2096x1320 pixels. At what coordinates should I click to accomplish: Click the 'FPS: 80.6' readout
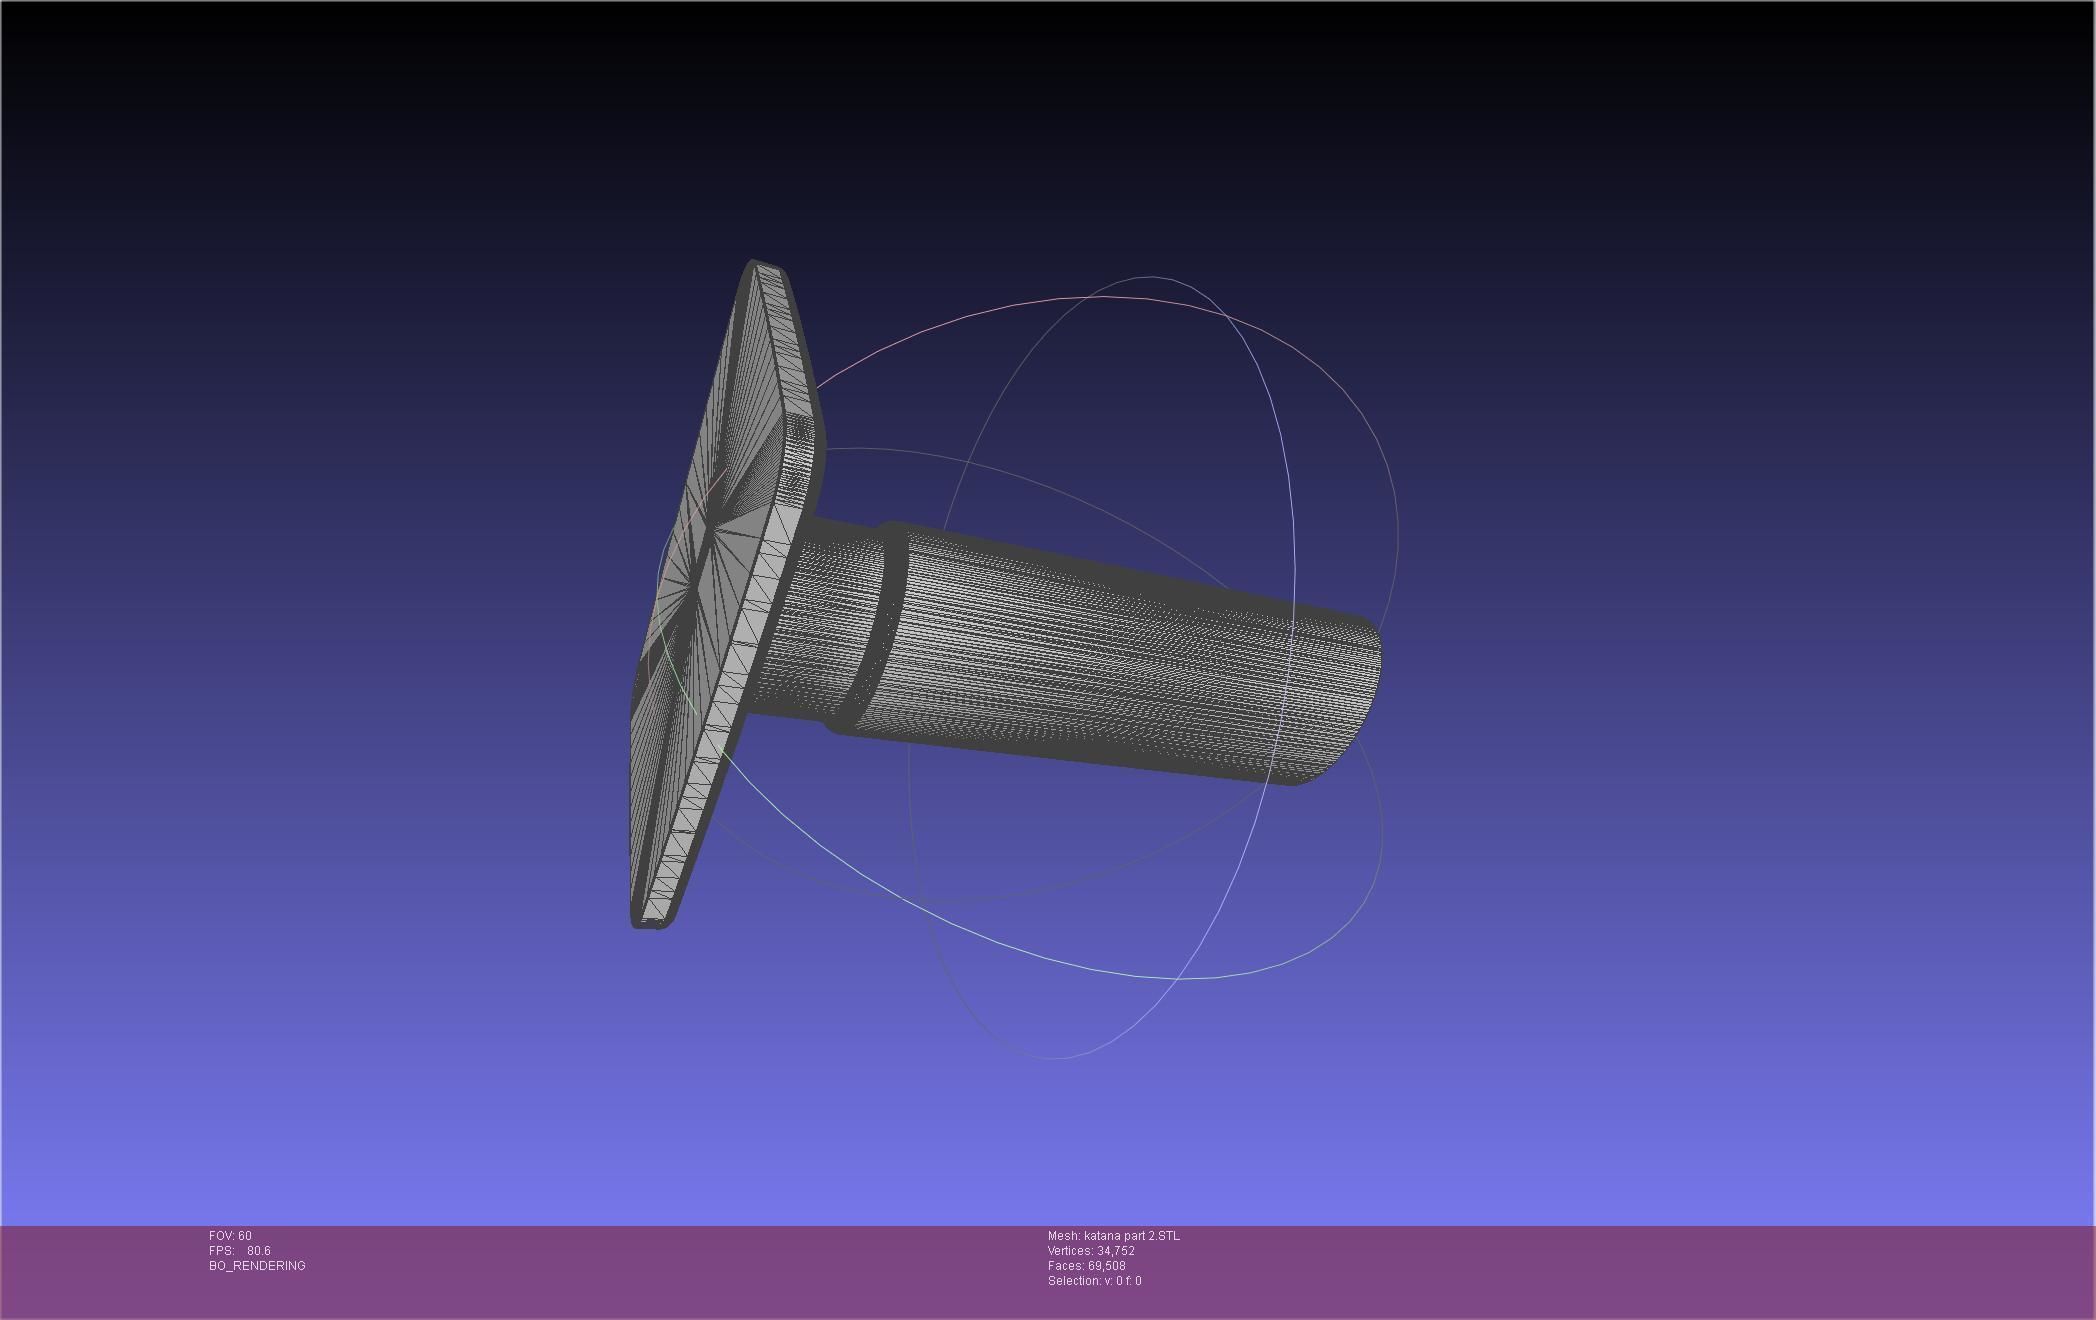point(240,1251)
